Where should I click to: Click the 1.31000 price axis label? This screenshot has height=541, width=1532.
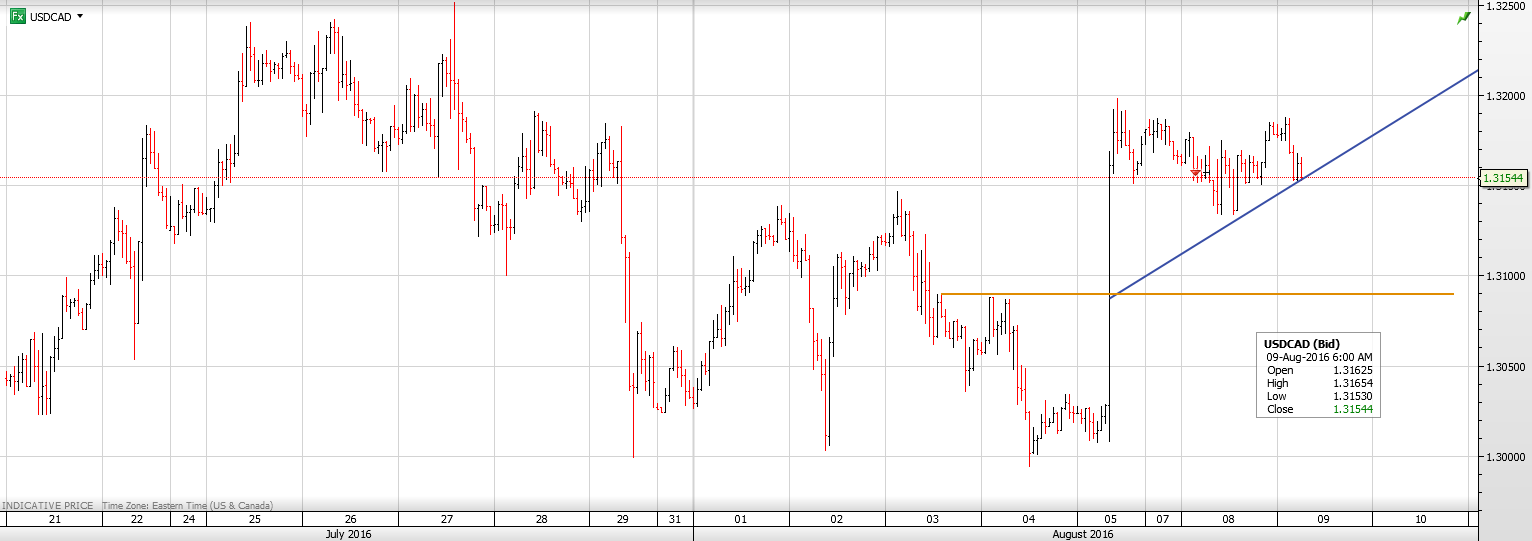pos(1505,276)
